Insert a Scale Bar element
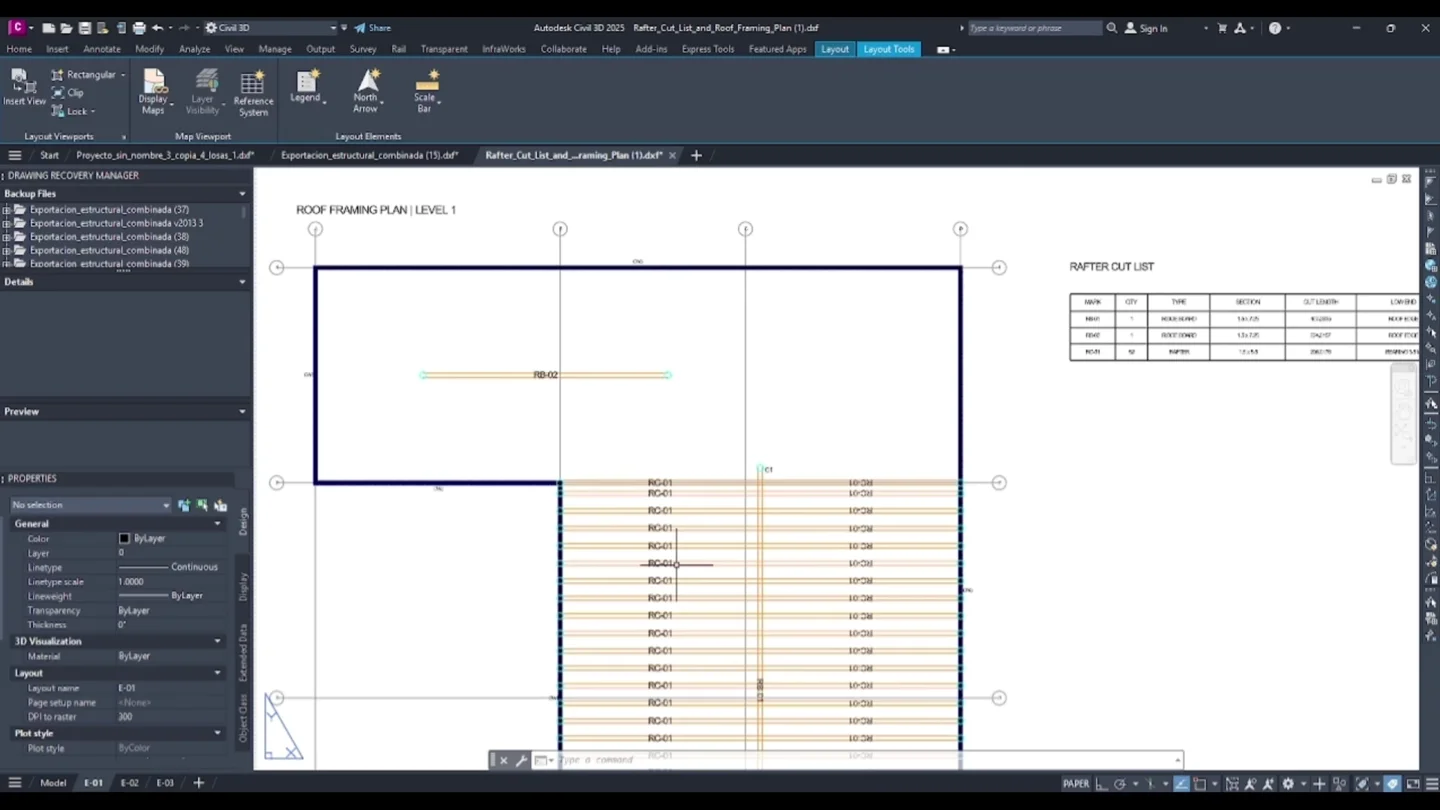The image size is (1440, 810). click(426, 90)
